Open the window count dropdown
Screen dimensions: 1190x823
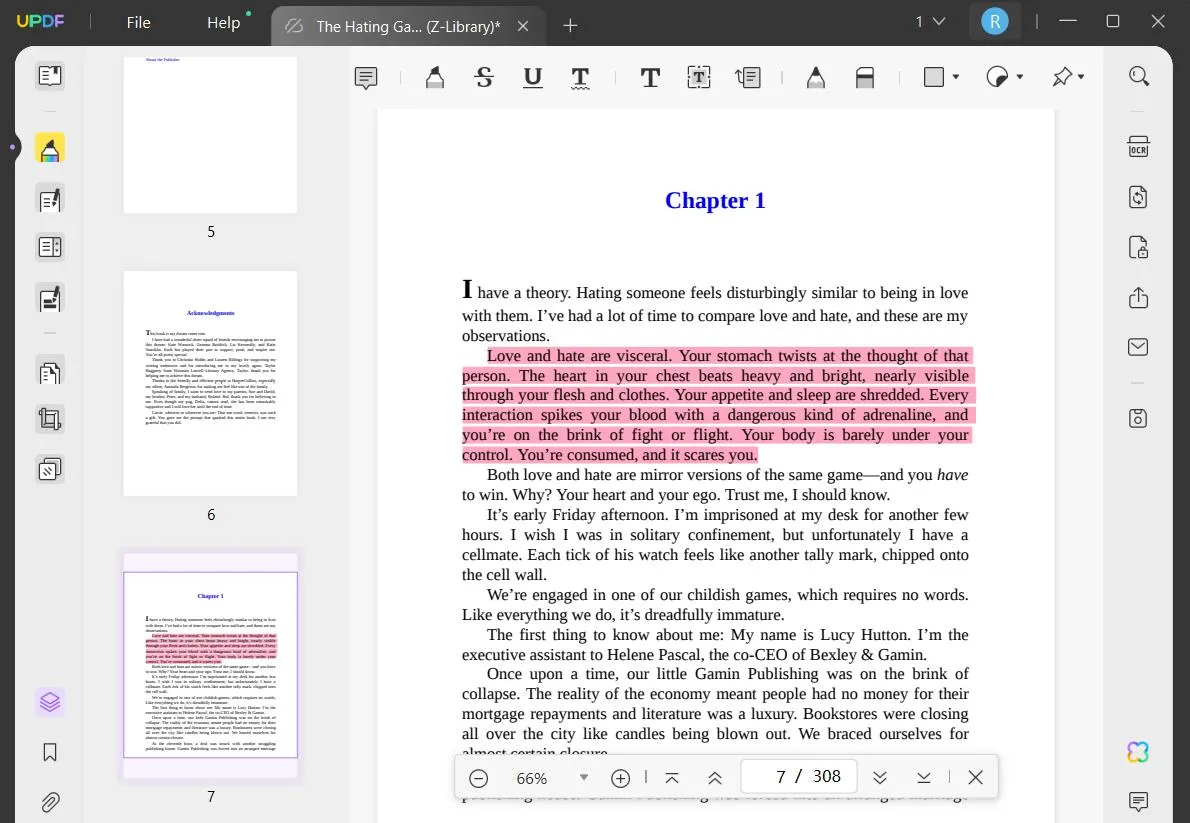click(930, 22)
